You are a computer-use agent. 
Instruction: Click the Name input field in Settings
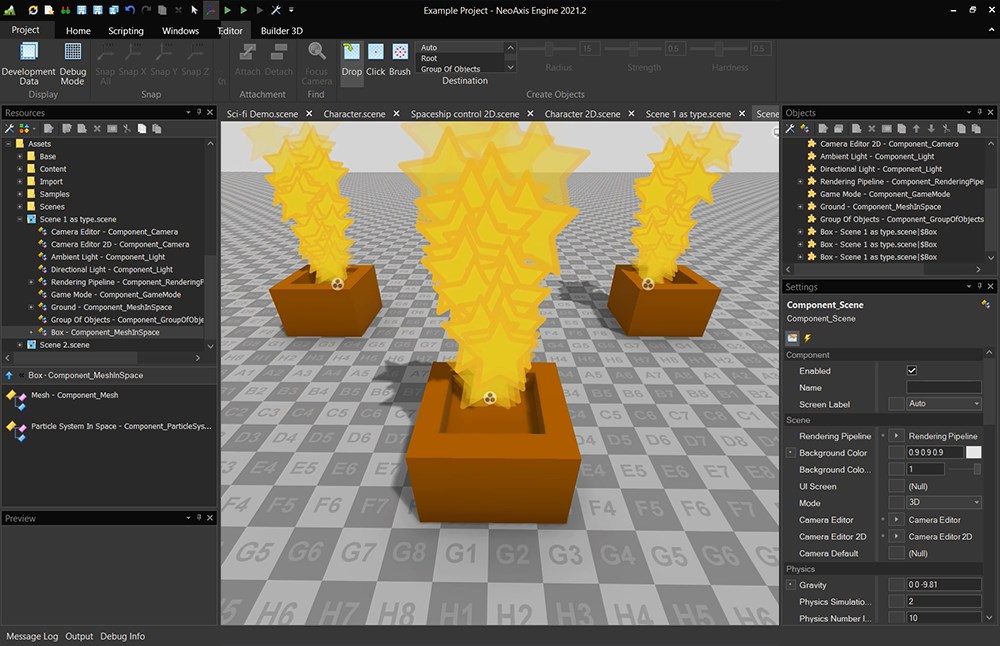click(x=944, y=387)
